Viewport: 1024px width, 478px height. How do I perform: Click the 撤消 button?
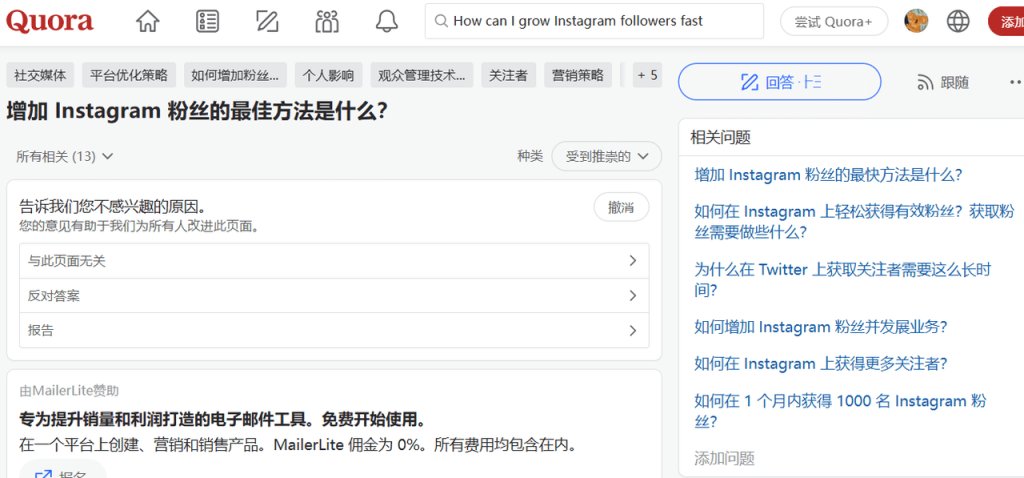click(621, 207)
